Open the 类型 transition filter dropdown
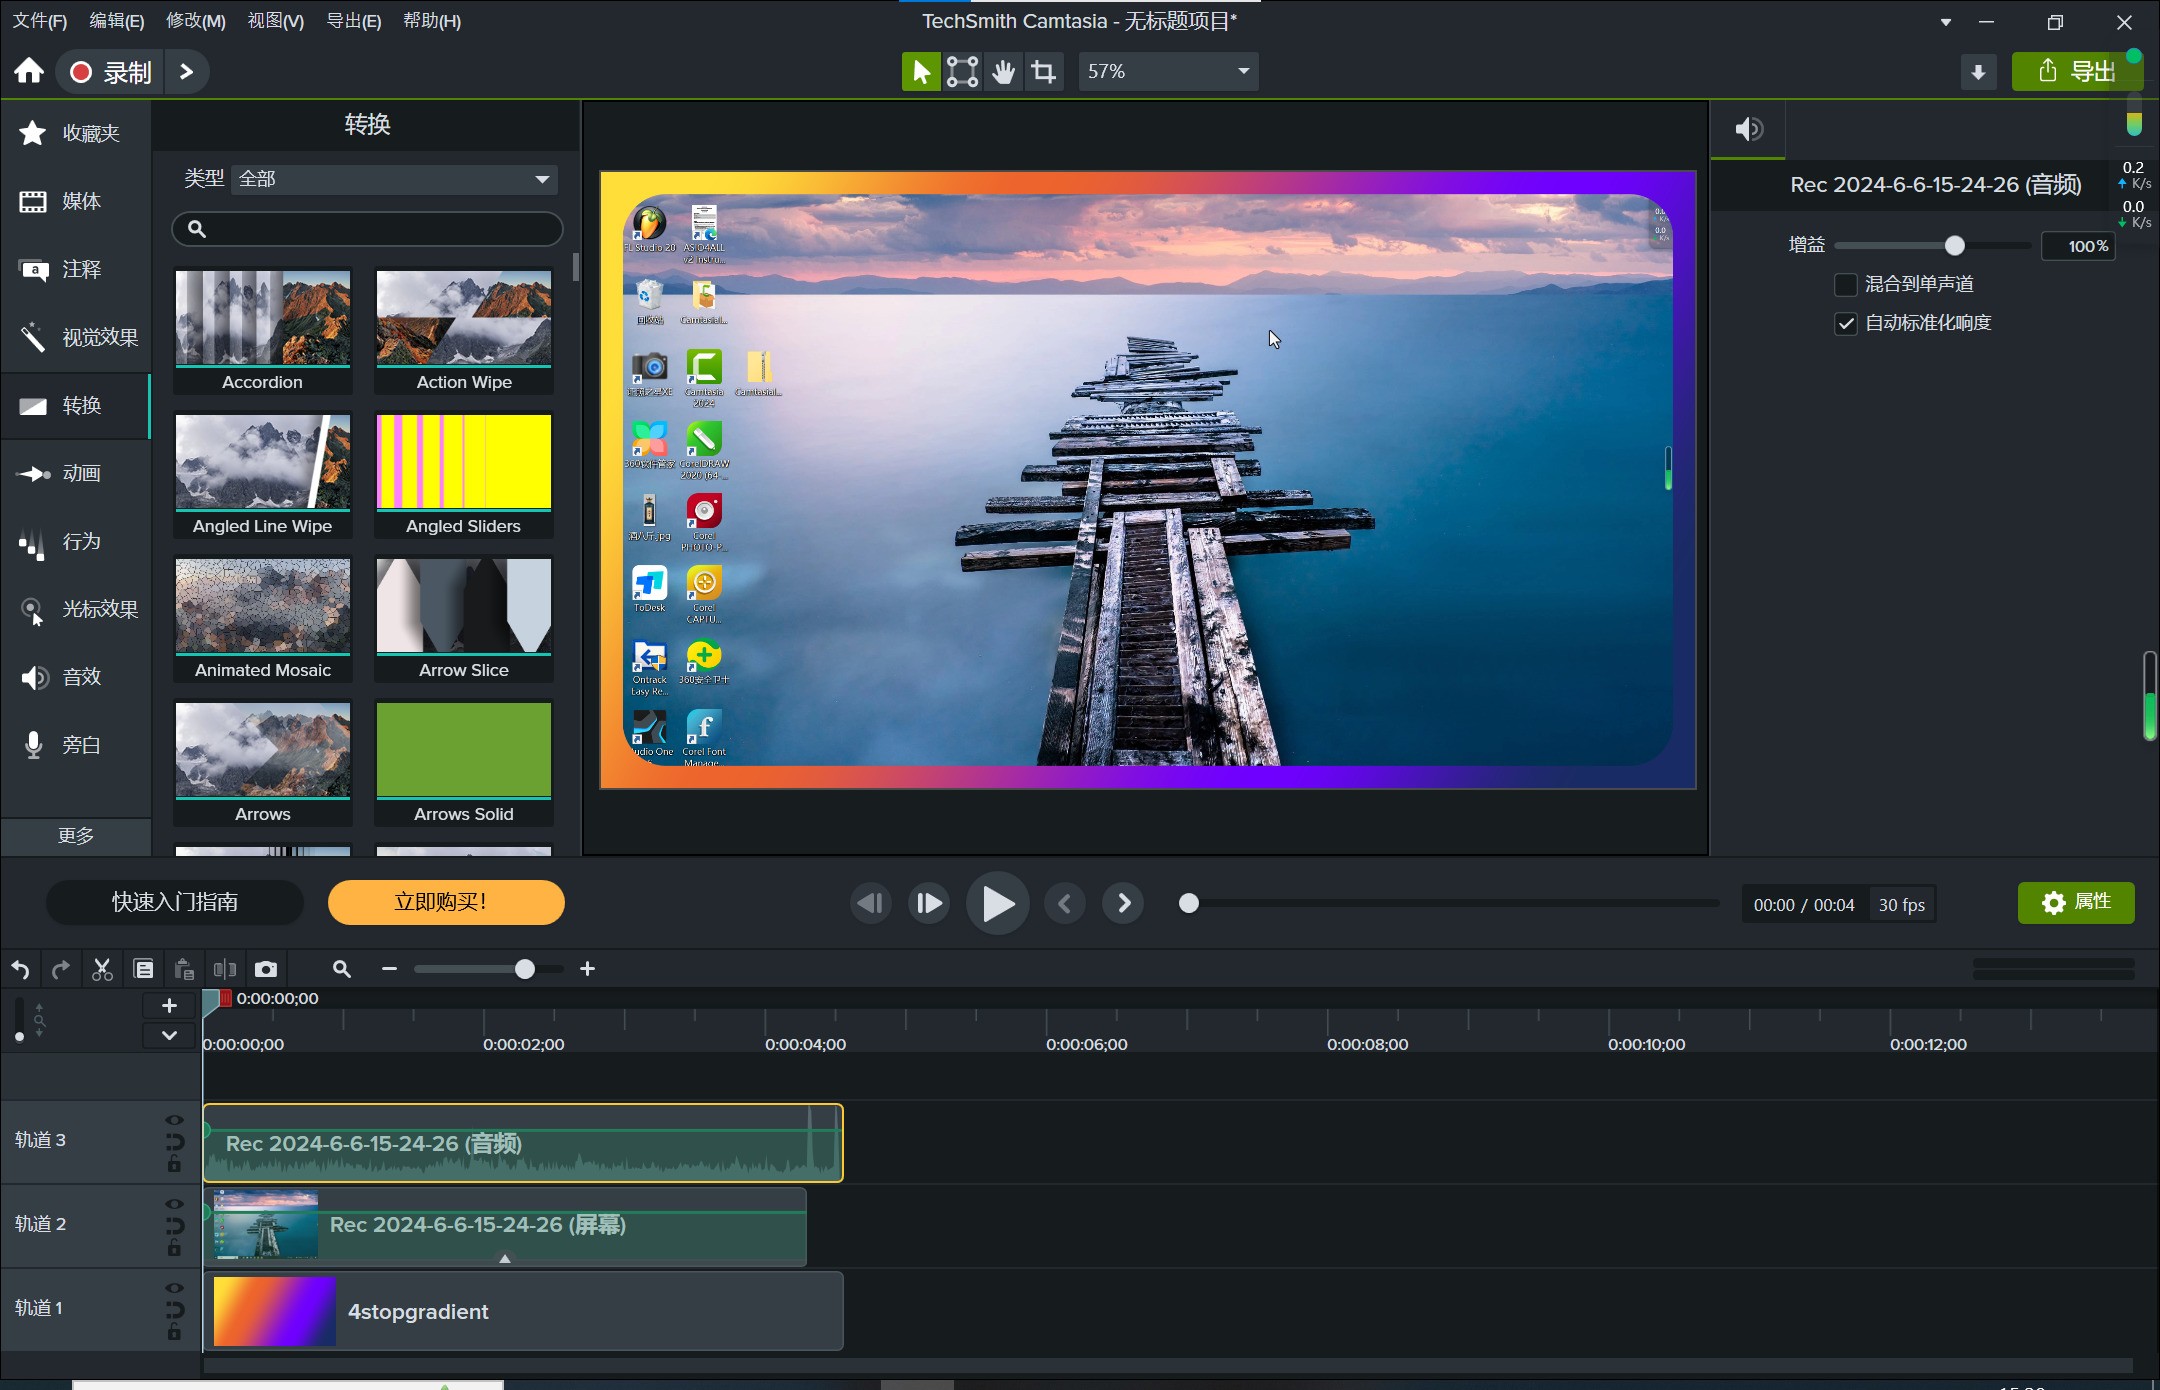2160x1390 pixels. (394, 178)
